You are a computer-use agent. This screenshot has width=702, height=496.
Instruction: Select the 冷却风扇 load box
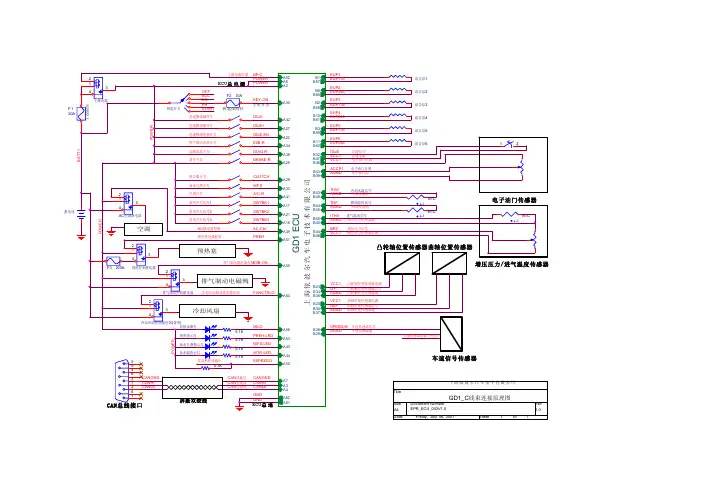point(207,311)
